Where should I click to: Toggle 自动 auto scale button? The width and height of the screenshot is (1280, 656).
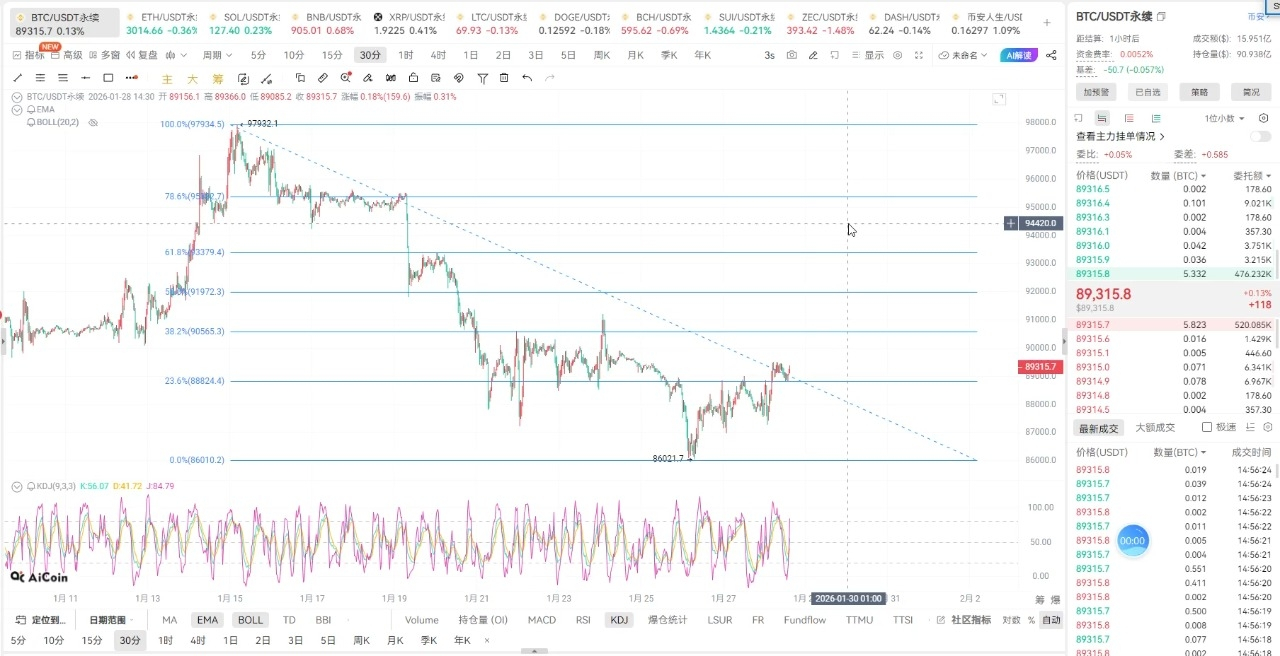pos(1051,620)
